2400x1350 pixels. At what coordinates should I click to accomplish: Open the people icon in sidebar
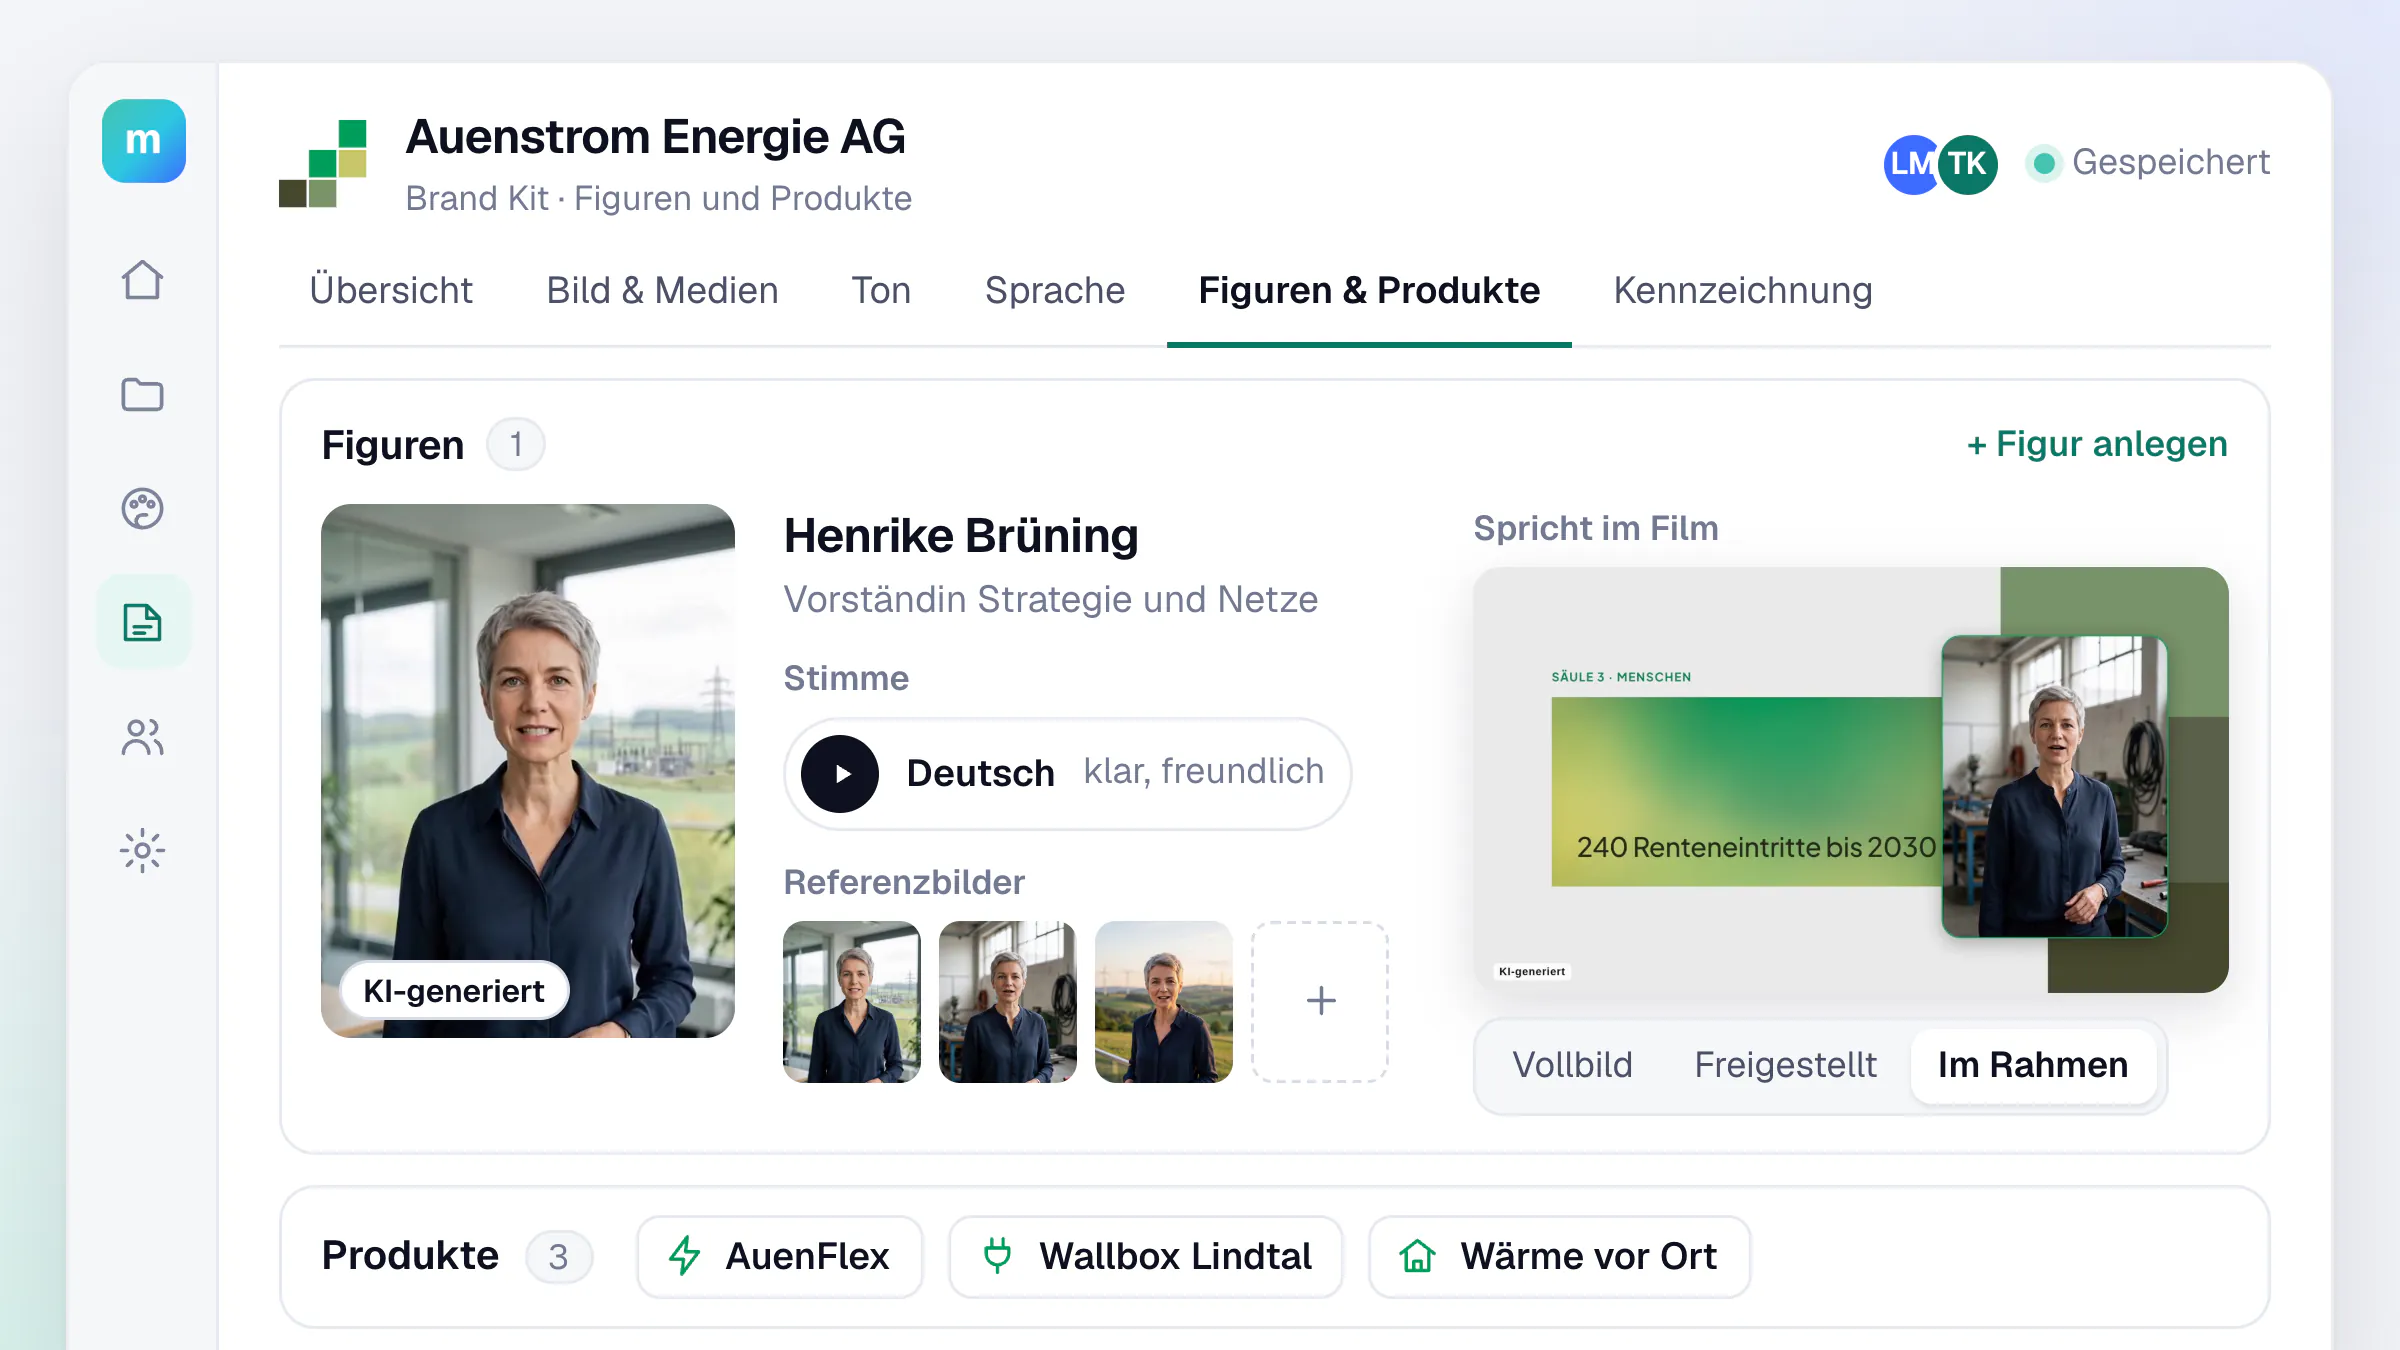(142, 737)
